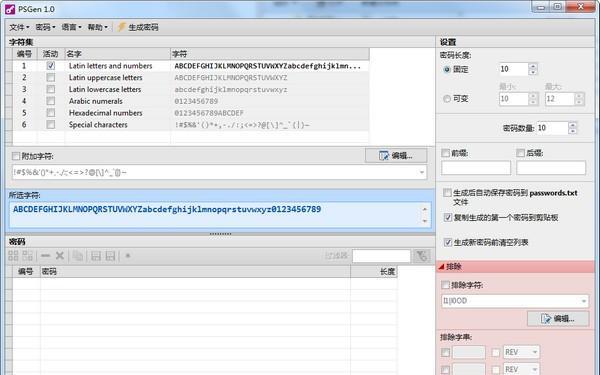Viewport: 600px width, 375px height.
Task: Select the 'Hexadecimal numbers' row name
Action: 106,113
